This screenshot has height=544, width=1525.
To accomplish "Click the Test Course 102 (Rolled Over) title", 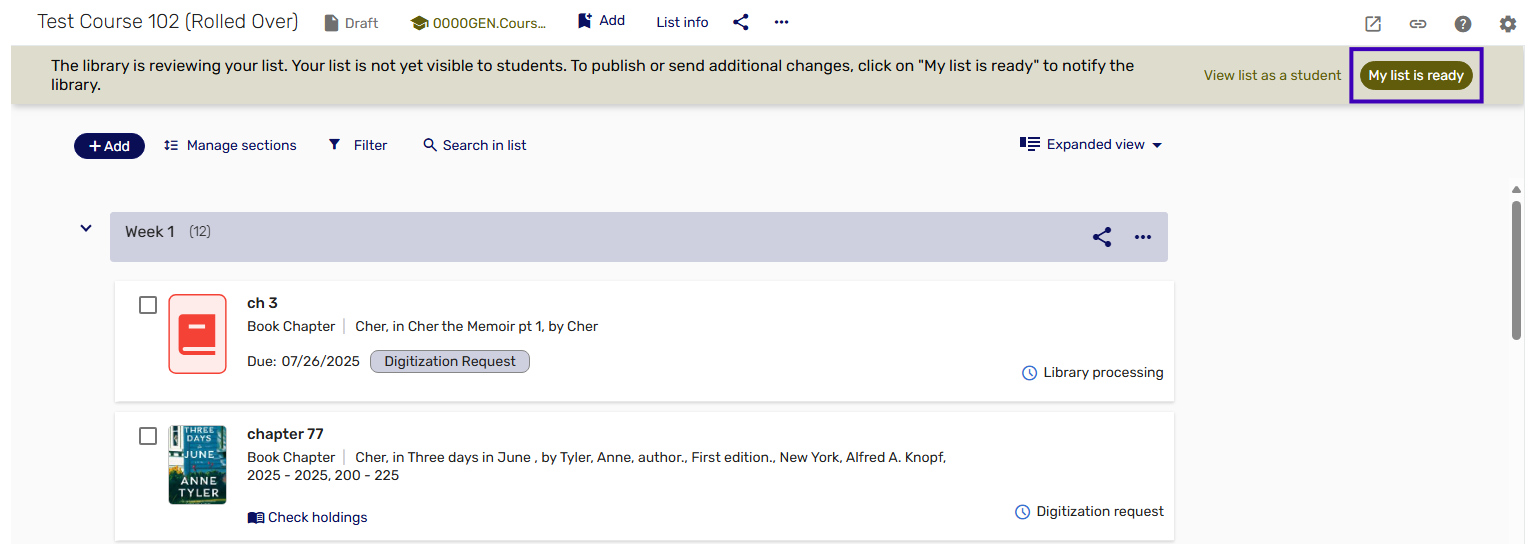I will pyautogui.click(x=168, y=21).
